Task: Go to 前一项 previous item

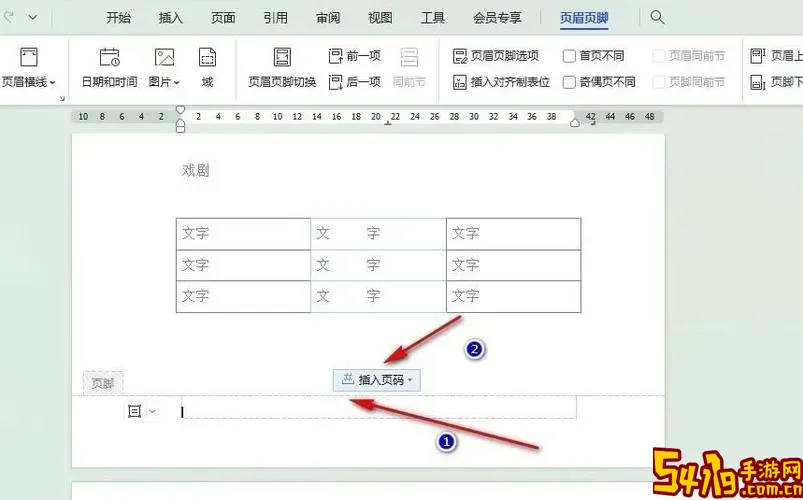Action: [x=355, y=55]
